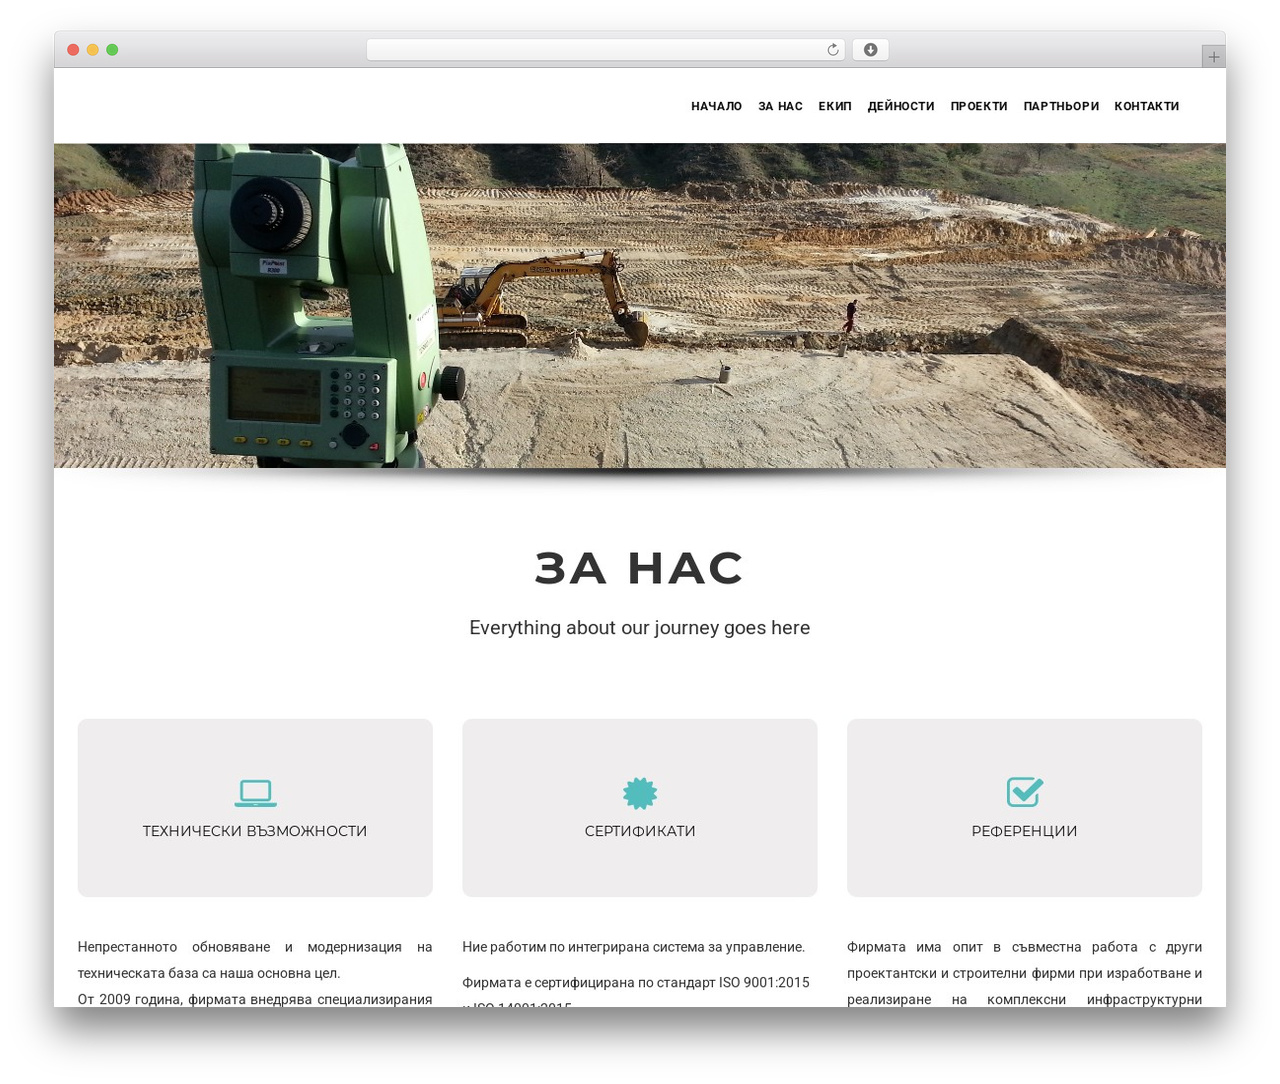Open the ДЕЙНОСТИ navigation item
Screen dimensions: 1280x1084
coord(901,106)
